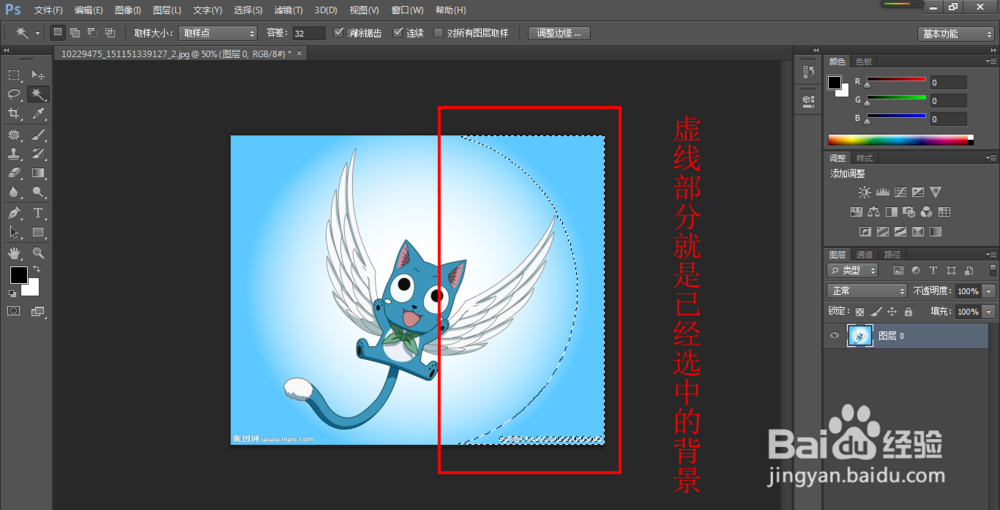1000x510 pixels.
Task: Select the Crop tool
Action: (x=14, y=113)
